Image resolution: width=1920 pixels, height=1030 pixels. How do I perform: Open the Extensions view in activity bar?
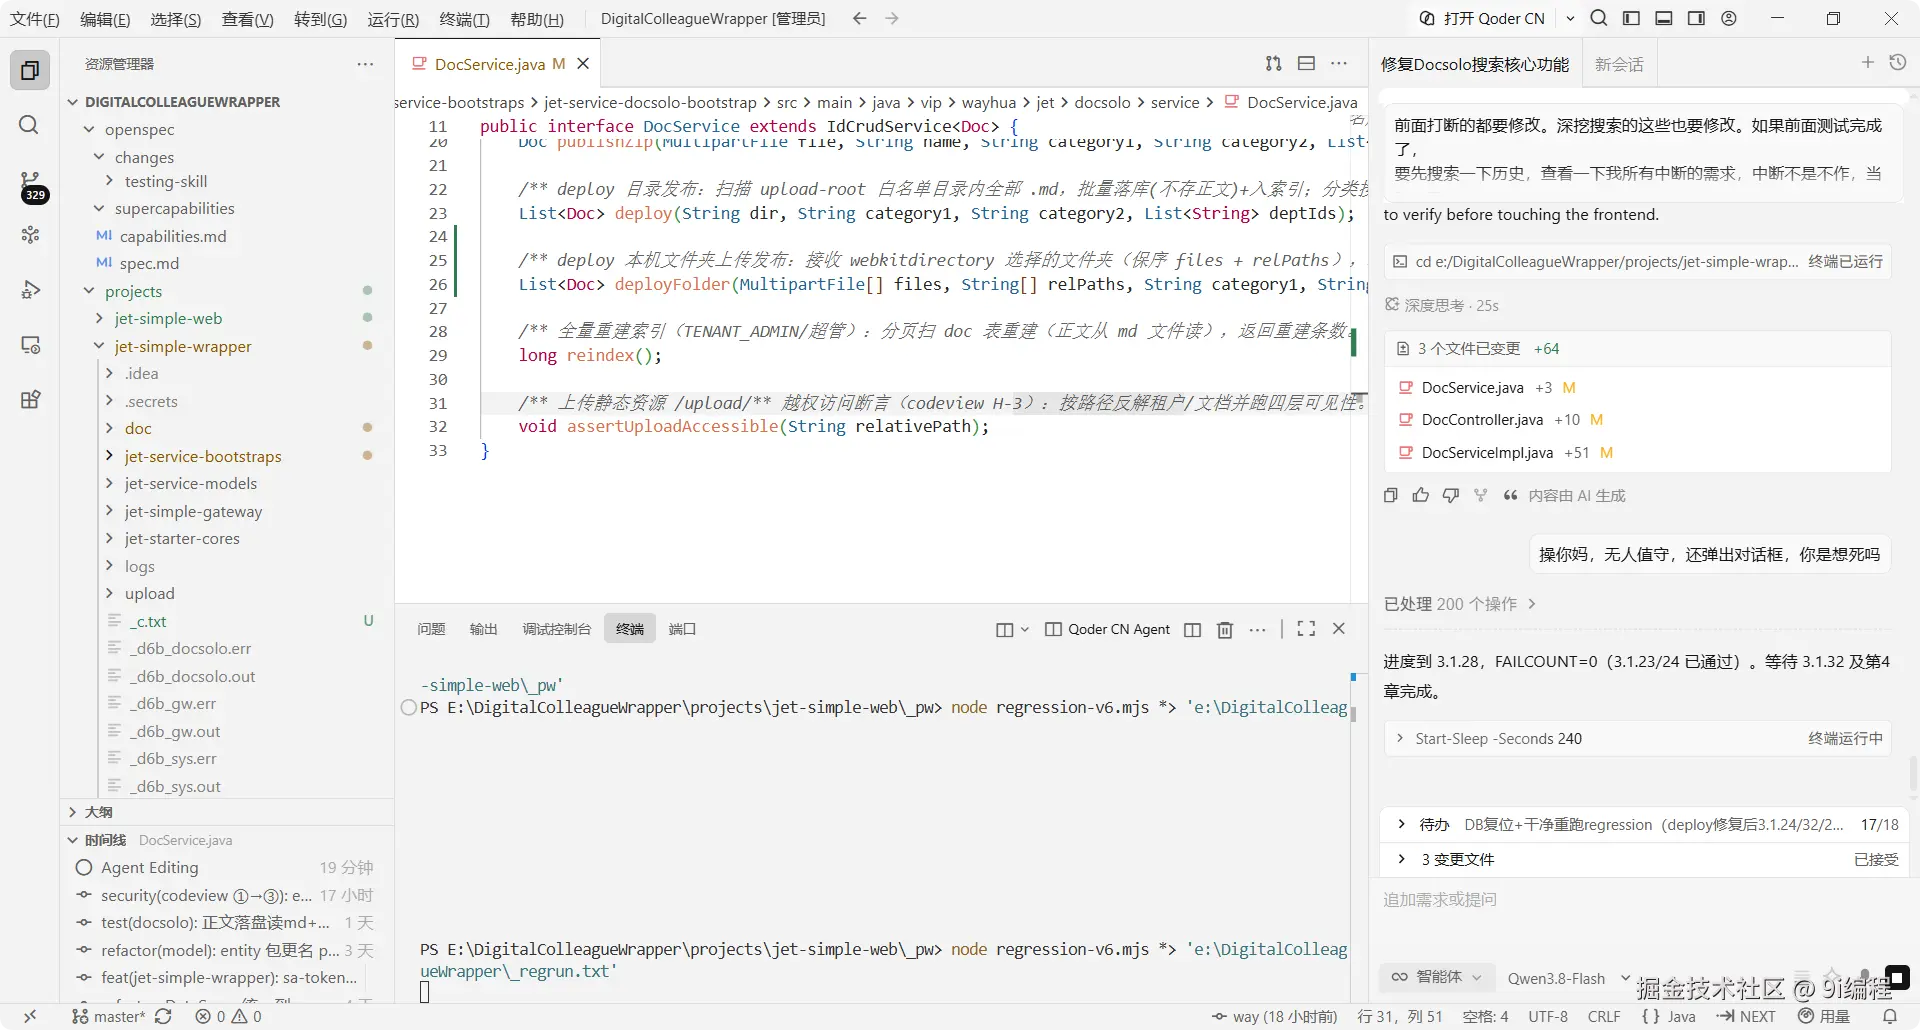coord(30,400)
